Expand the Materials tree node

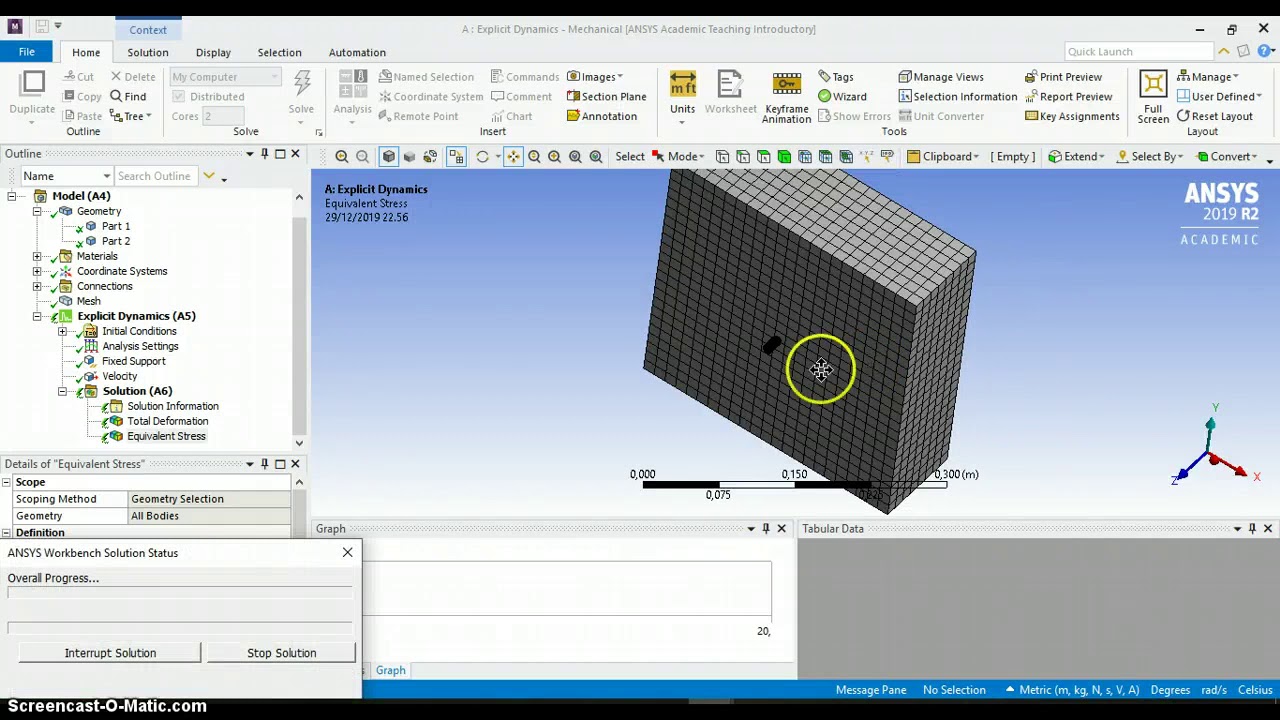click(x=37, y=256)
